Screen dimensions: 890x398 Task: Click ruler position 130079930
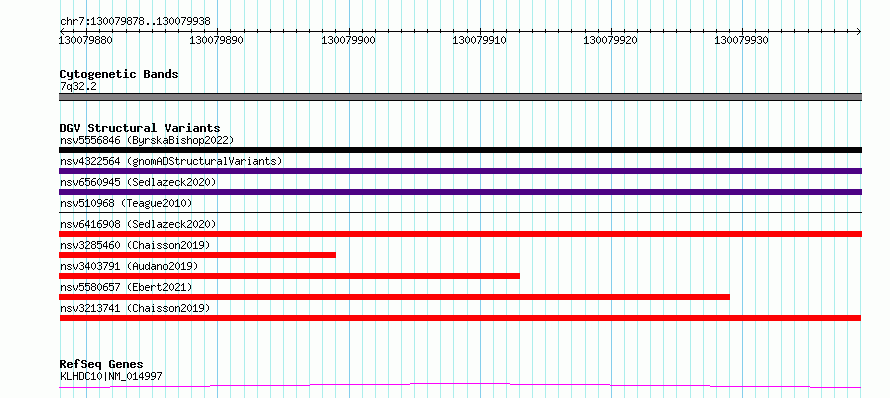click(x=742, y=40)
